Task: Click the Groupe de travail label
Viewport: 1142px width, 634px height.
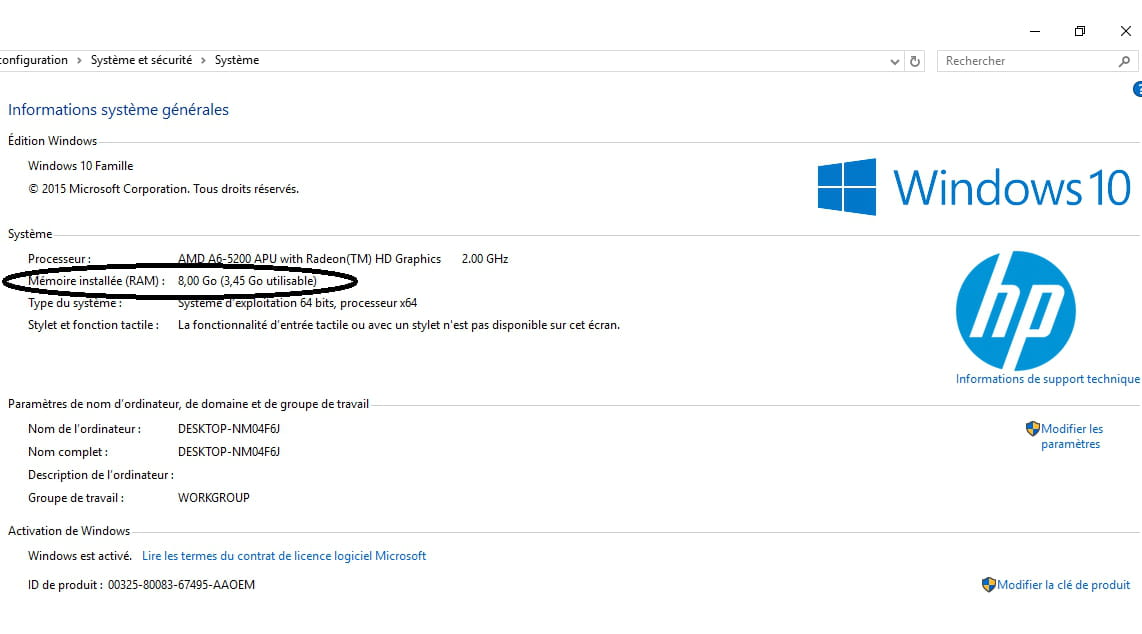Action: [x=76, y=498]
